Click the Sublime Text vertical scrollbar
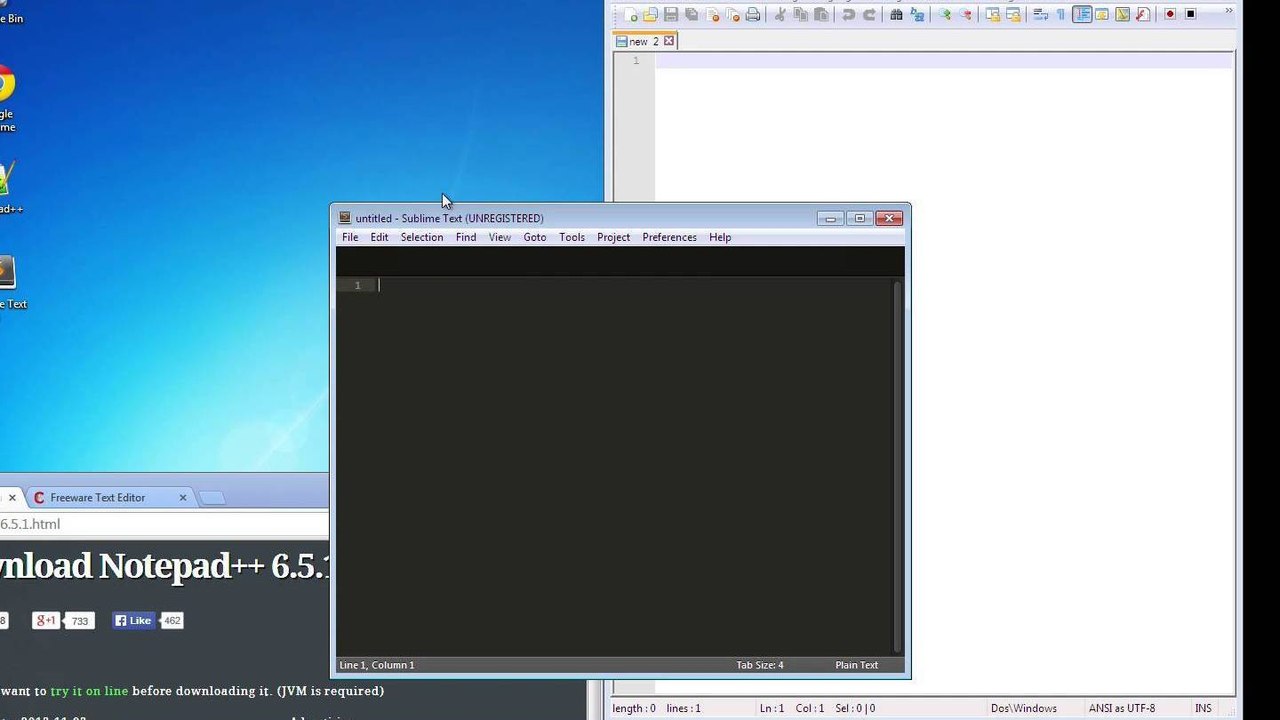Viewport: 1280px width, 720px height. click(x=898, y=466)
